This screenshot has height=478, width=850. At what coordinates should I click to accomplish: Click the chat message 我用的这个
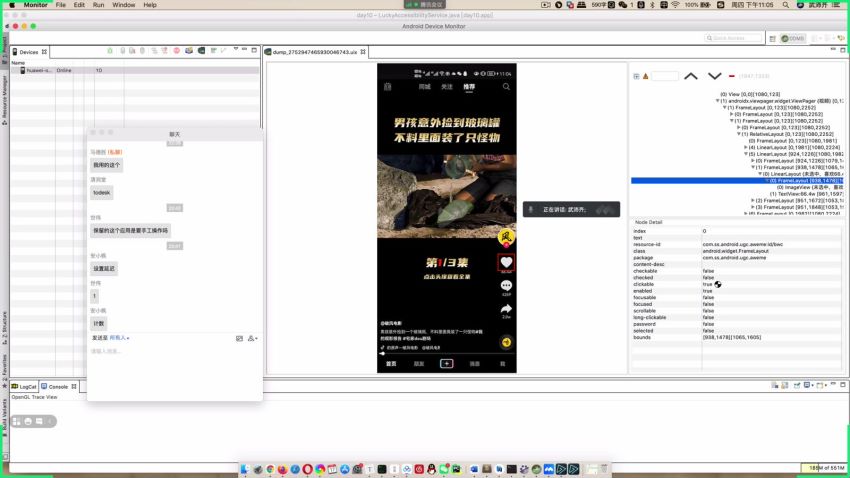point(106,165)
